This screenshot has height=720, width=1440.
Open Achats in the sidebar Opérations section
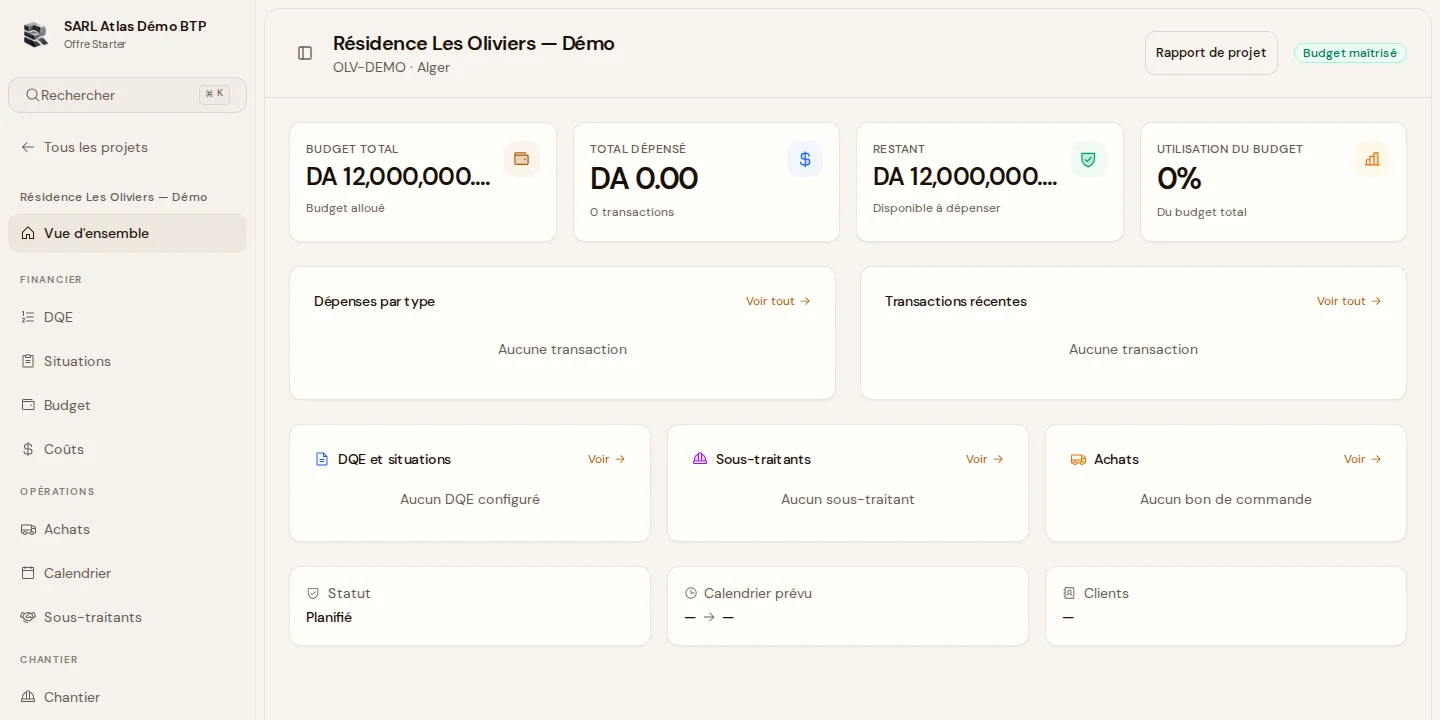[x=127, y=529]
